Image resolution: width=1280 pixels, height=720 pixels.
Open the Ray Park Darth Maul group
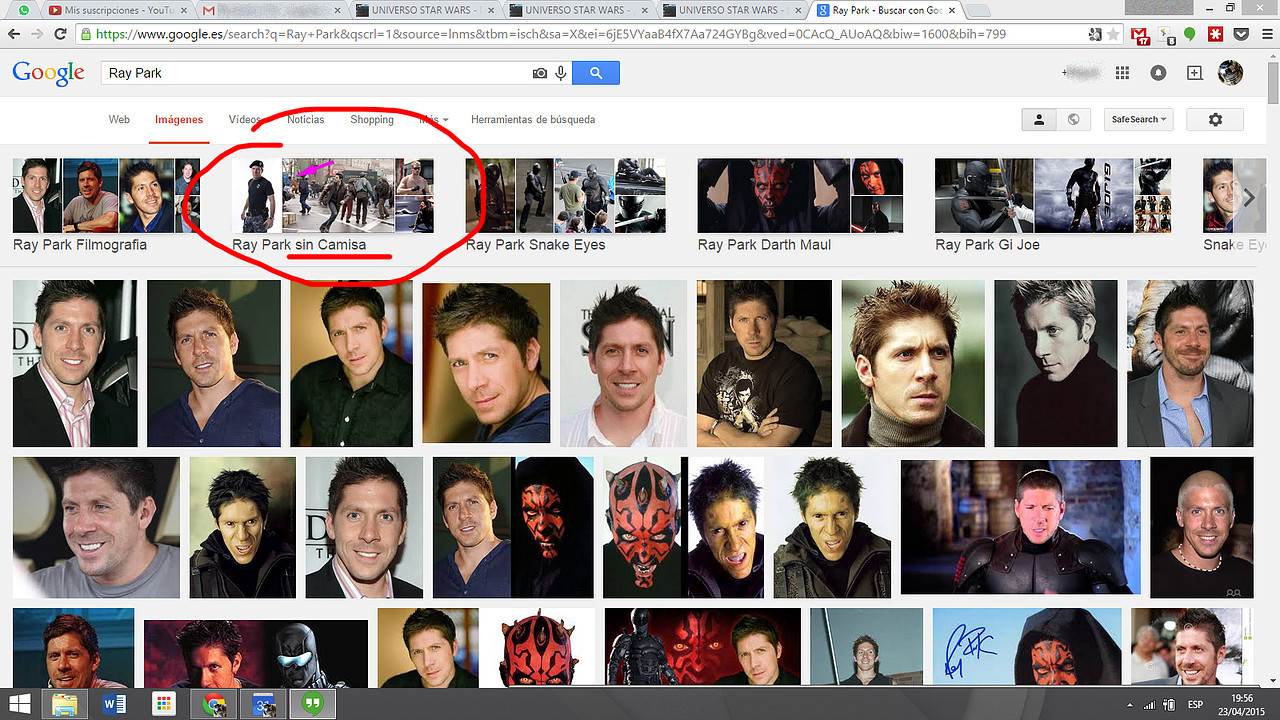point(800,205)
